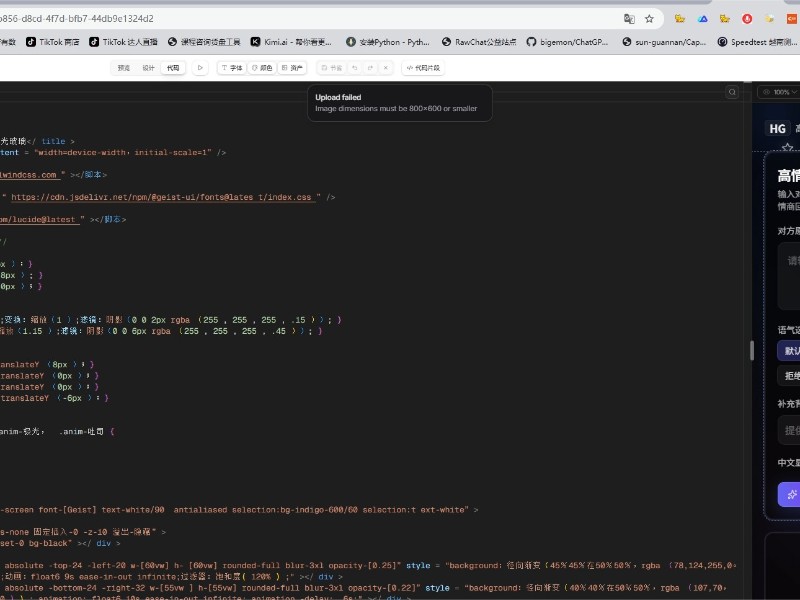Open the 资产 (assets) panel
This screenshot has width=800, height=600.
292,68
